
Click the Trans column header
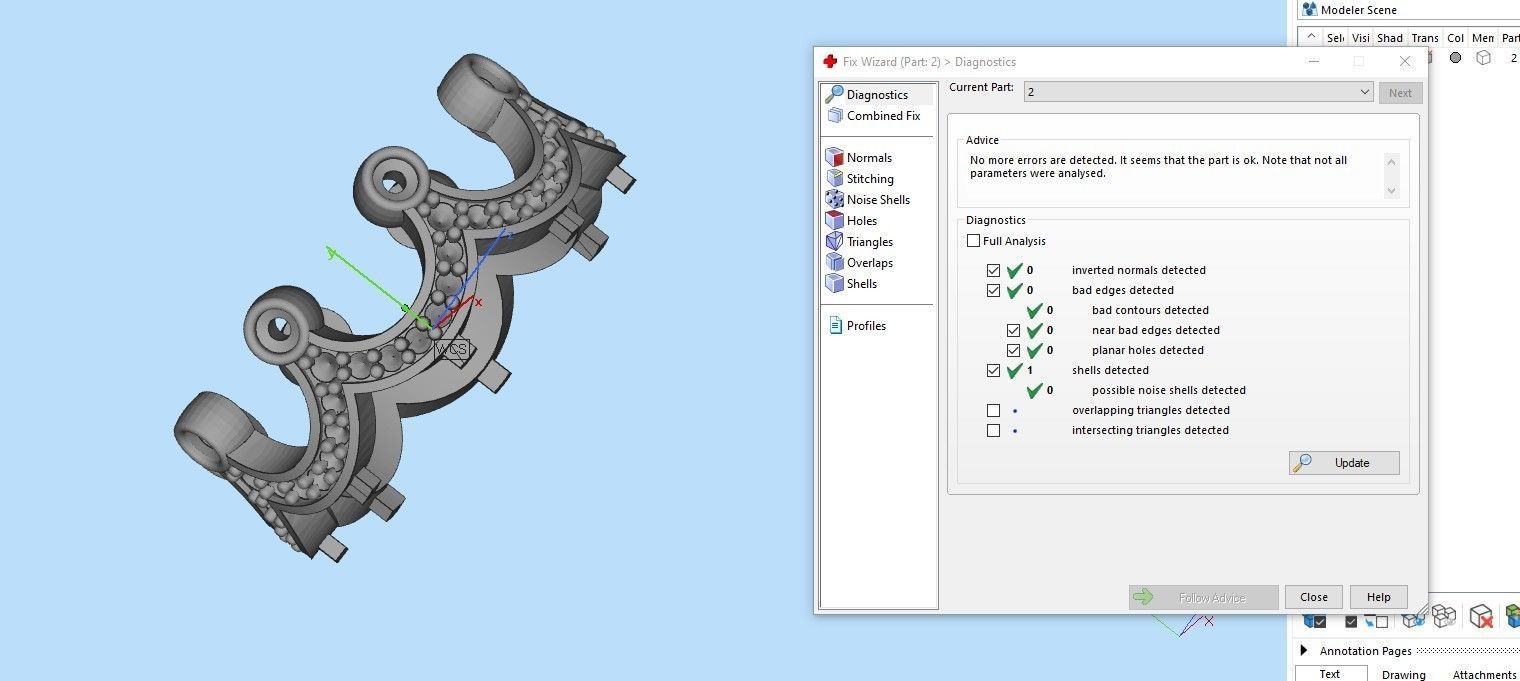(x=1424, y=38)
